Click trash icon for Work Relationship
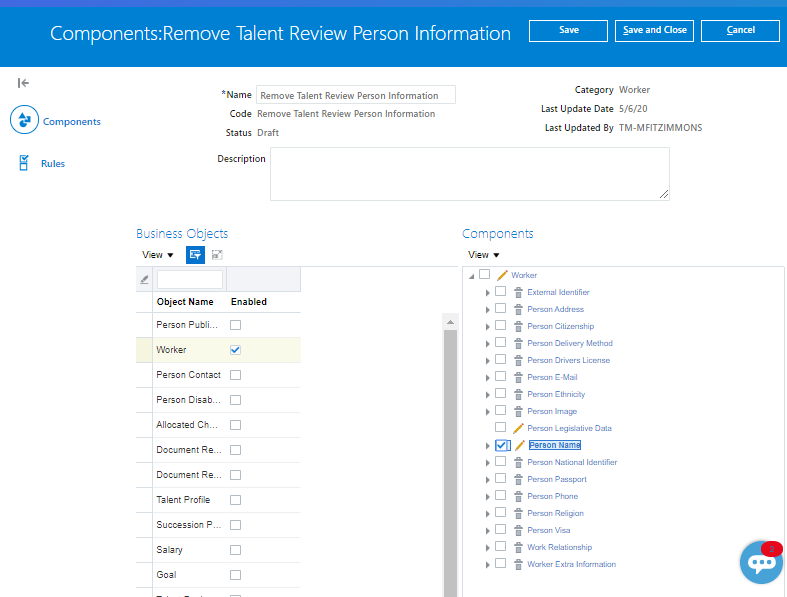The image size is (787, 597). tap(518, 547)
